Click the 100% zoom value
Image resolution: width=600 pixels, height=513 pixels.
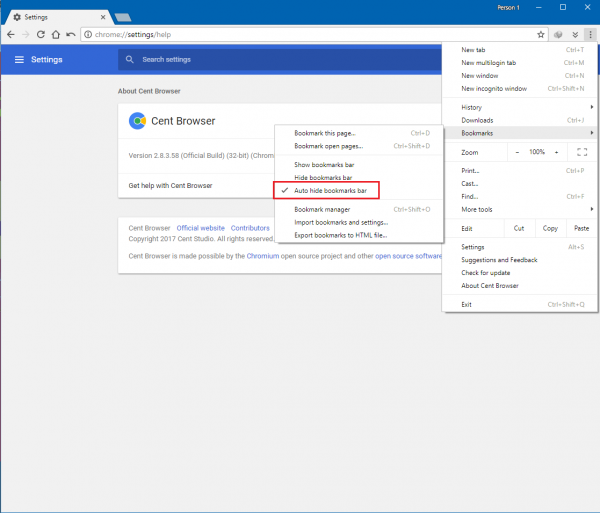[537, 152]
